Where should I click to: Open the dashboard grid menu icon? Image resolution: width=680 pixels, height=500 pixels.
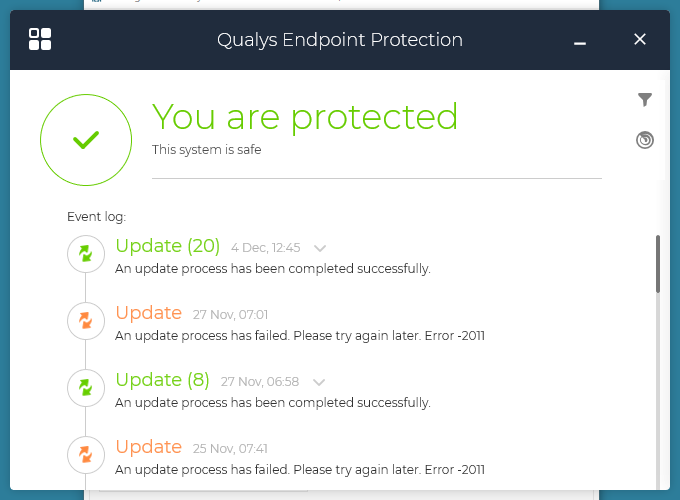pos(40,40)
